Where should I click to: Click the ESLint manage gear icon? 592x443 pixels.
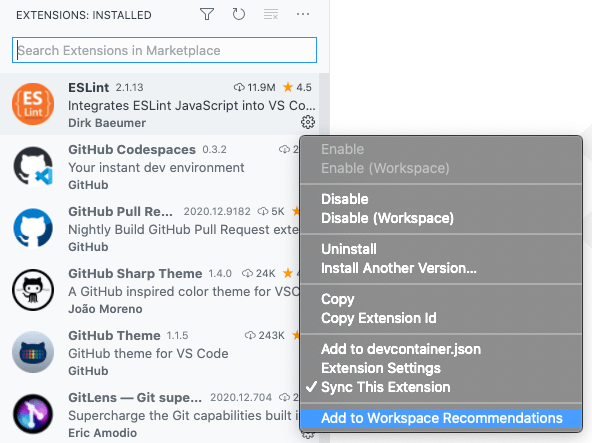point(308,122)
